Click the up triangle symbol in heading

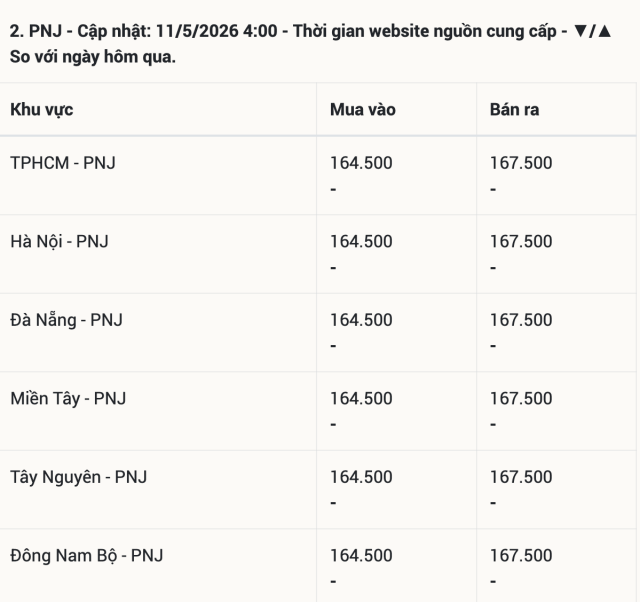pyautogui.click(x=604, y=31)
